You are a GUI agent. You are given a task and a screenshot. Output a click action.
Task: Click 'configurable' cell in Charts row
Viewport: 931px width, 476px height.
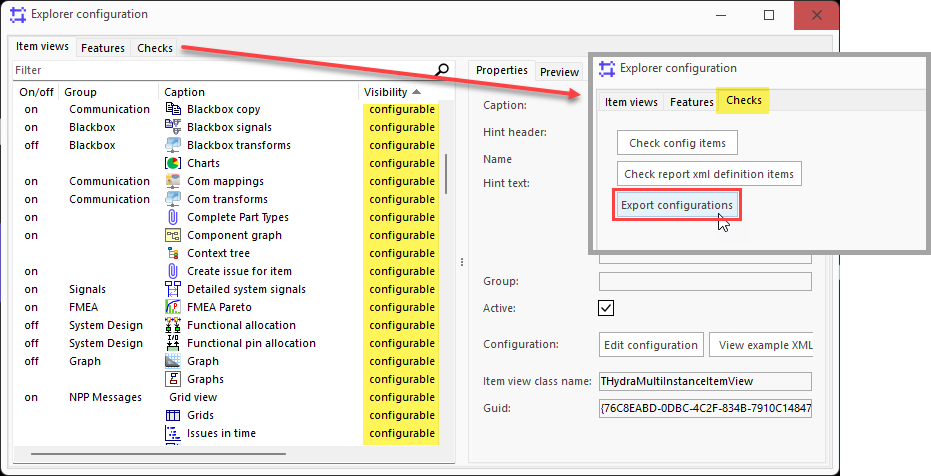pyautogui.click(x=401, y=163)
